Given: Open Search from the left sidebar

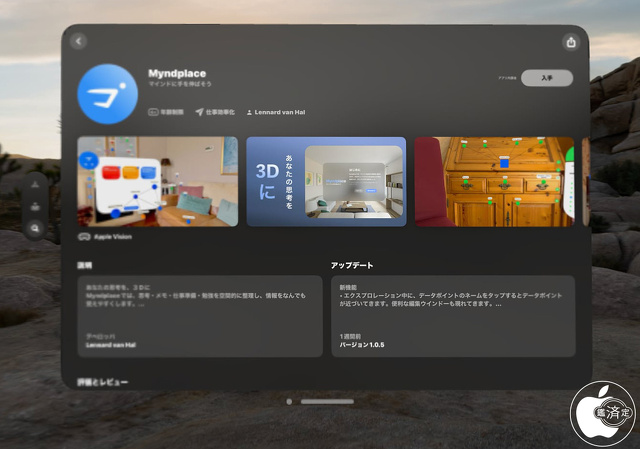Looking at the screenshot, I should point(36,228).
